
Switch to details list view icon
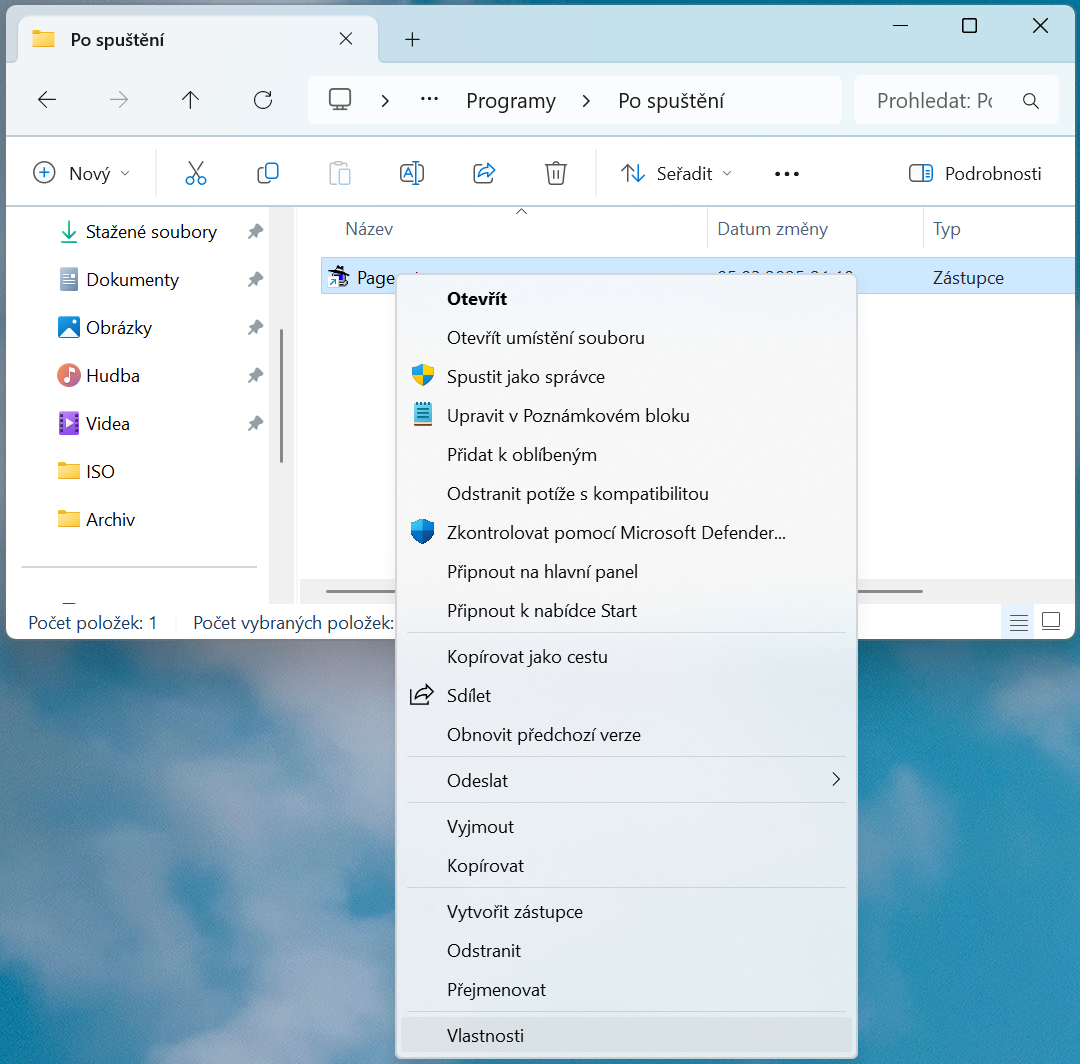(x=1019, y=623)
